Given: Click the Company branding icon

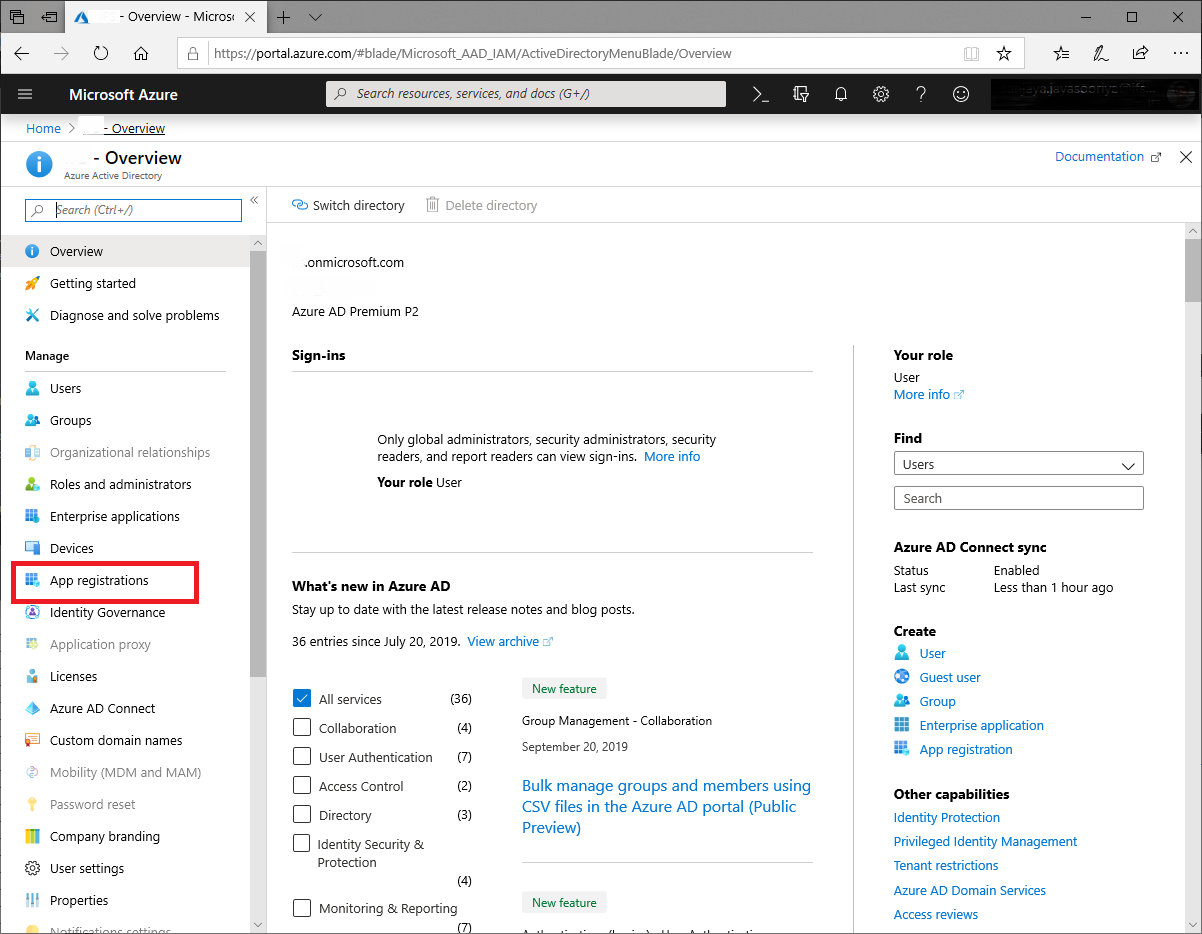Looking at the screenshot, I should point(32,836).
